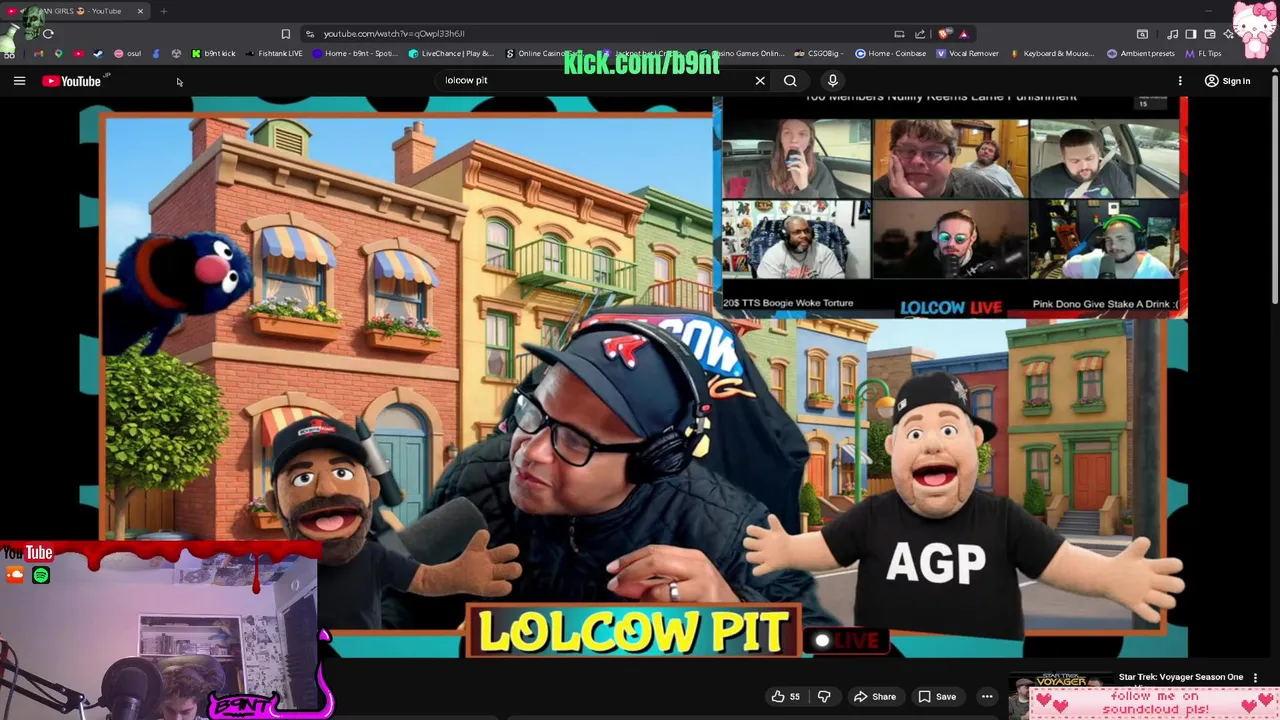
Task: View site information icon in address bar
Action: tap(310, 33)
